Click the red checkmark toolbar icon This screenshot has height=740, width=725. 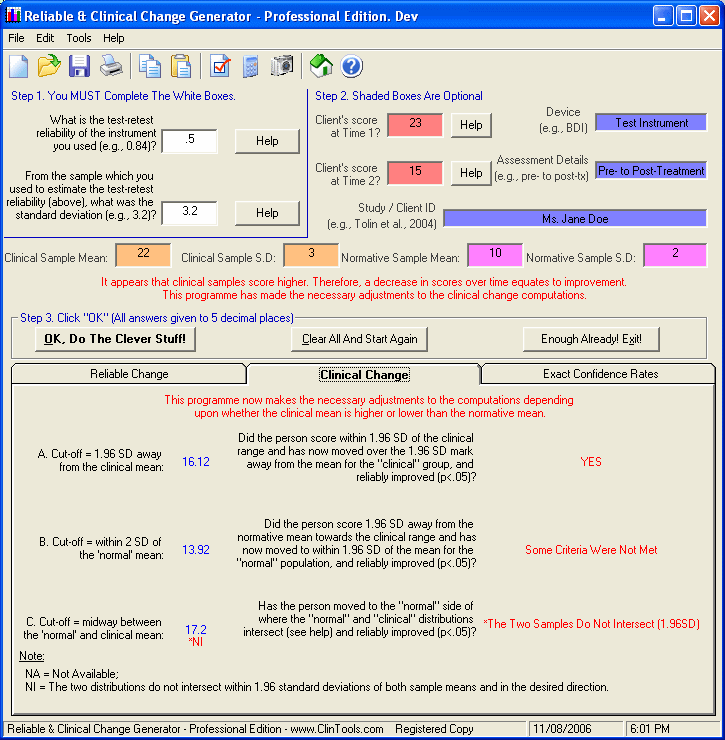220,67
